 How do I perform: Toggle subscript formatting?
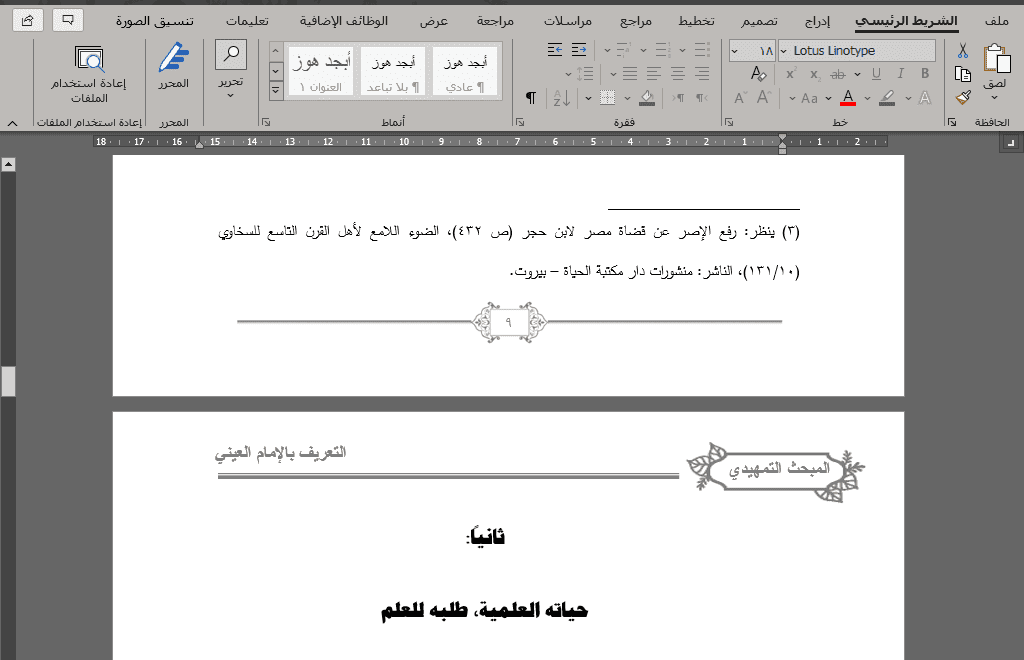(x=814, y=74)
